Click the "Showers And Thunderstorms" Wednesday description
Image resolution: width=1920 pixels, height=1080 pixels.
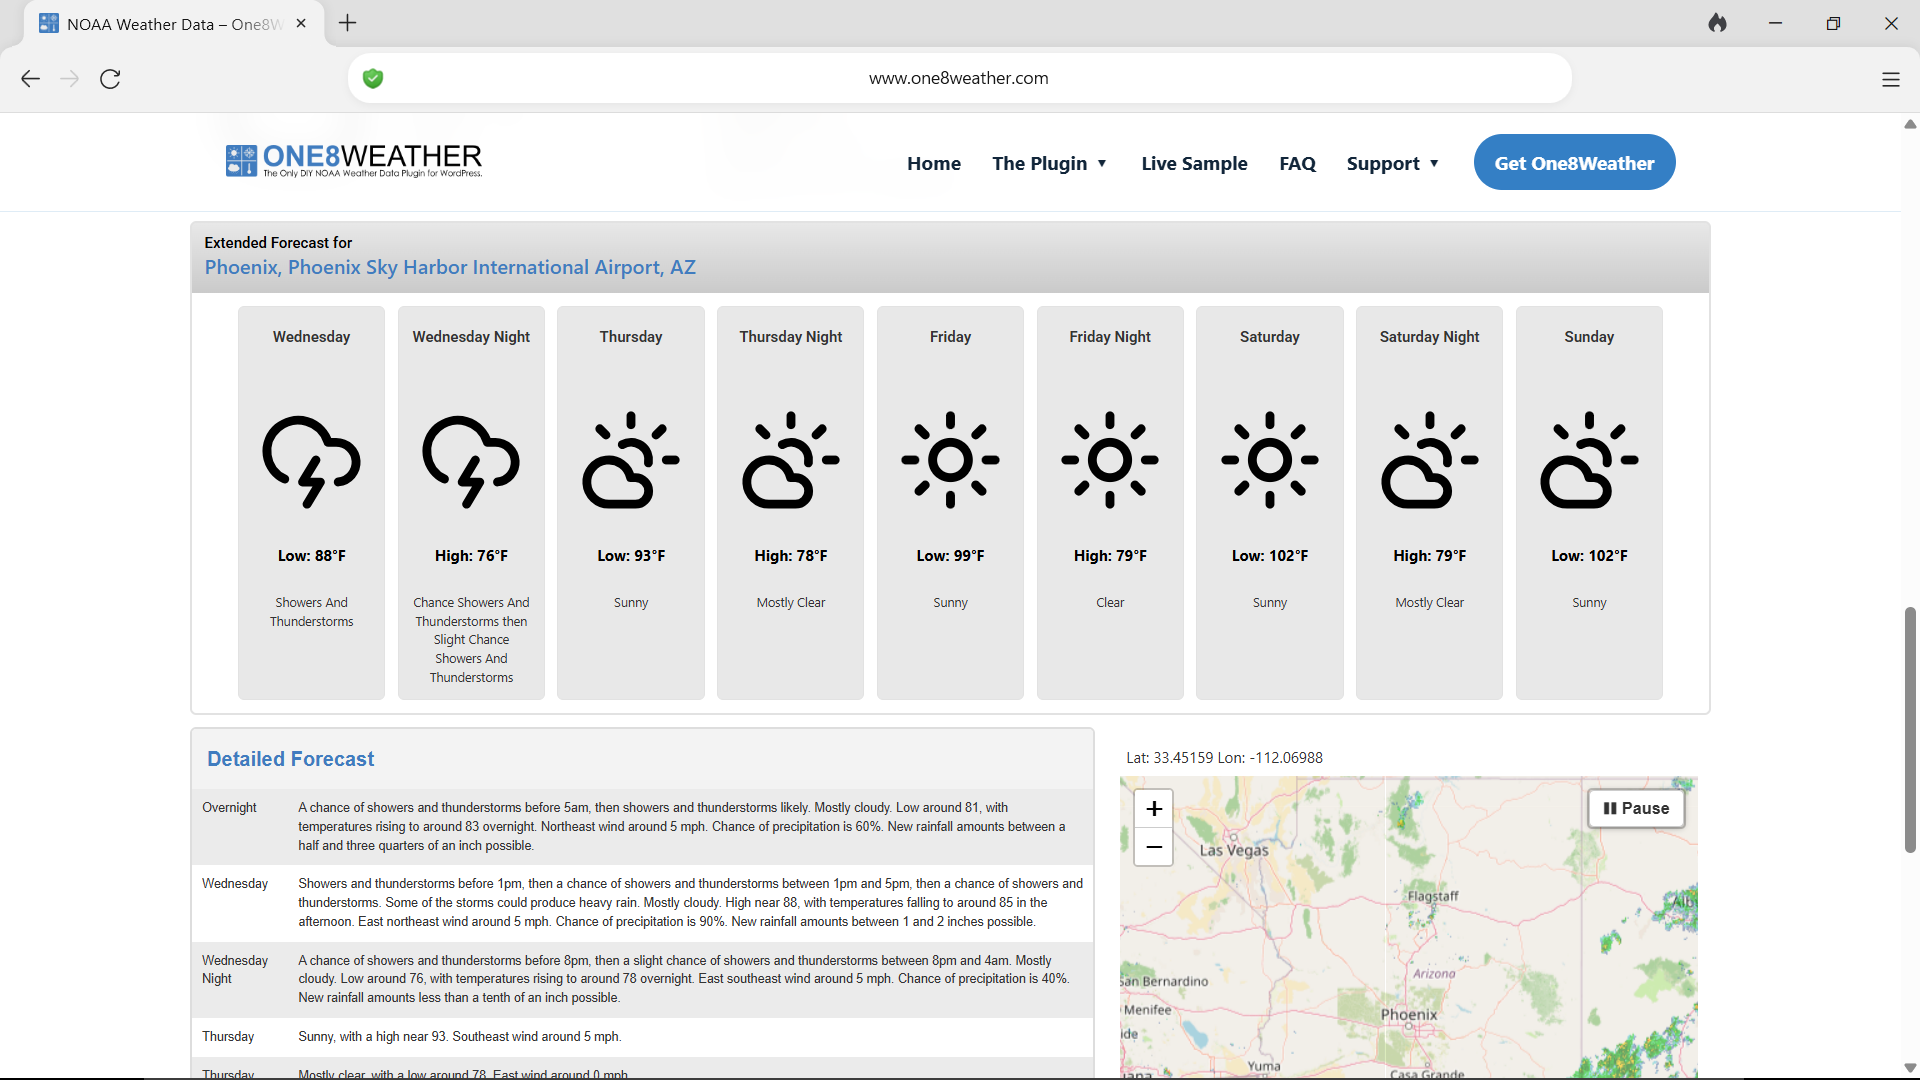pyautogui.click(x=311, y=612)
